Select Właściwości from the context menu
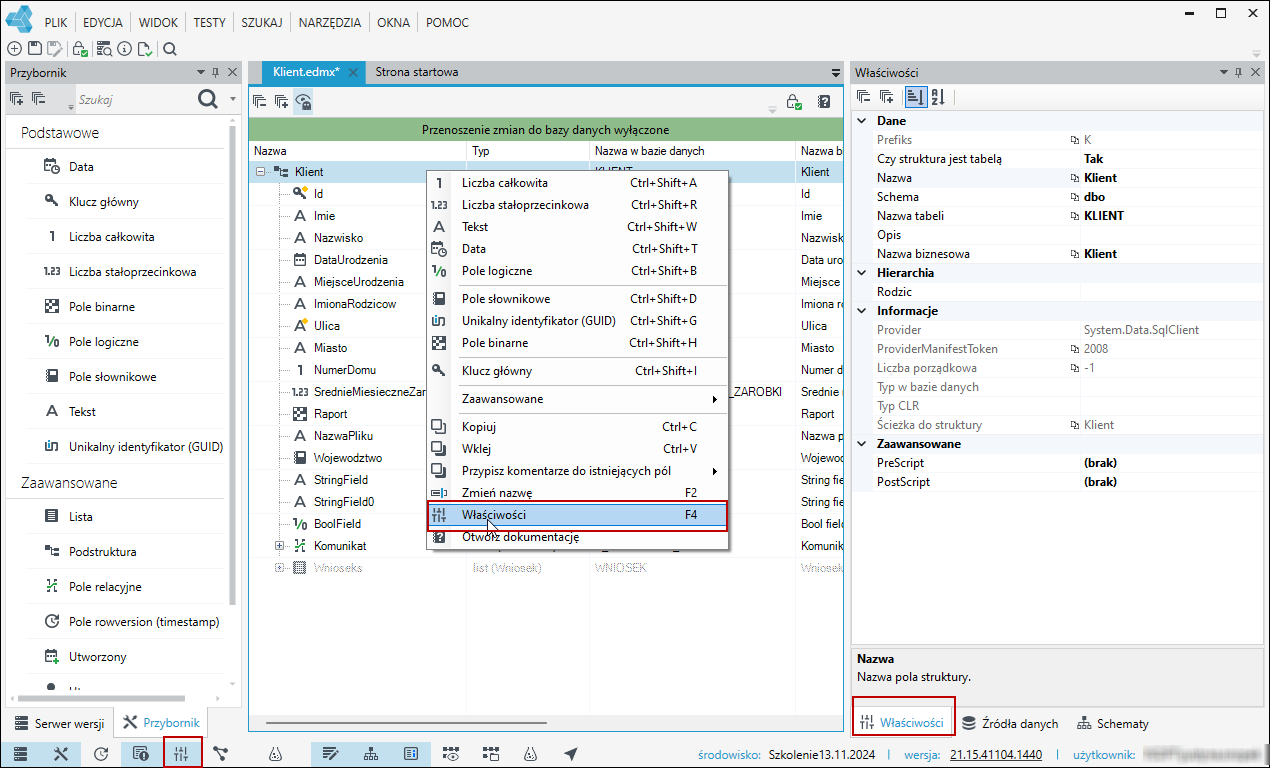Screen dimensions: 1270x768 click(x=578, y=515)
